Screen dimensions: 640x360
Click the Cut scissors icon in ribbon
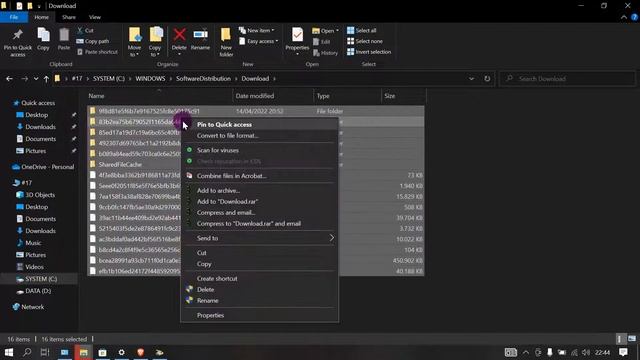click(80, 30)
